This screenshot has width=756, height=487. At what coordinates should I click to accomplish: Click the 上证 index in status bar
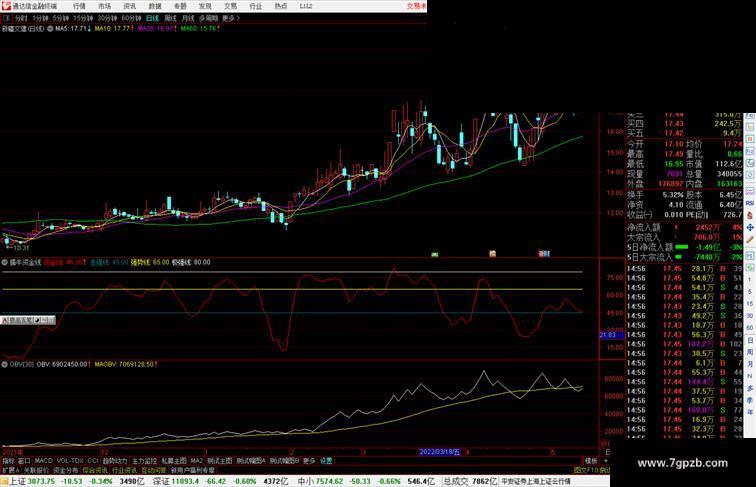(17, 481)
